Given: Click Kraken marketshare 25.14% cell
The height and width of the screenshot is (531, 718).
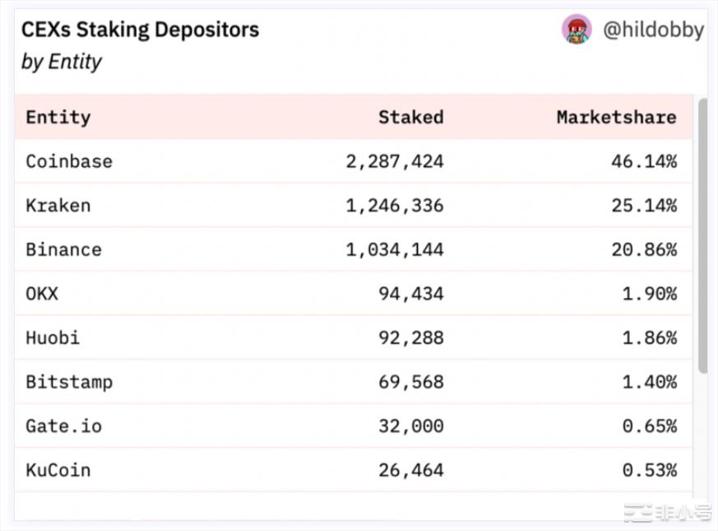Looking at the screenshot, I should 643,205.
